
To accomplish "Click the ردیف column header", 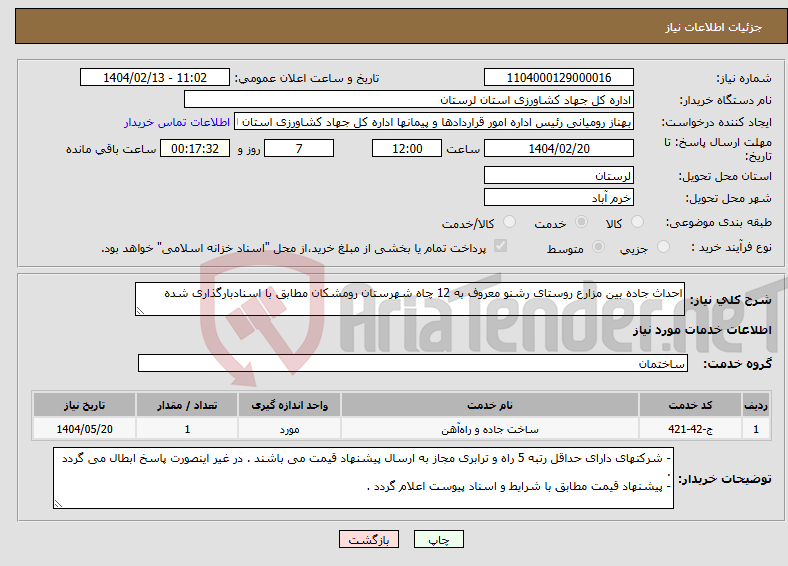I will coord(756,405).
